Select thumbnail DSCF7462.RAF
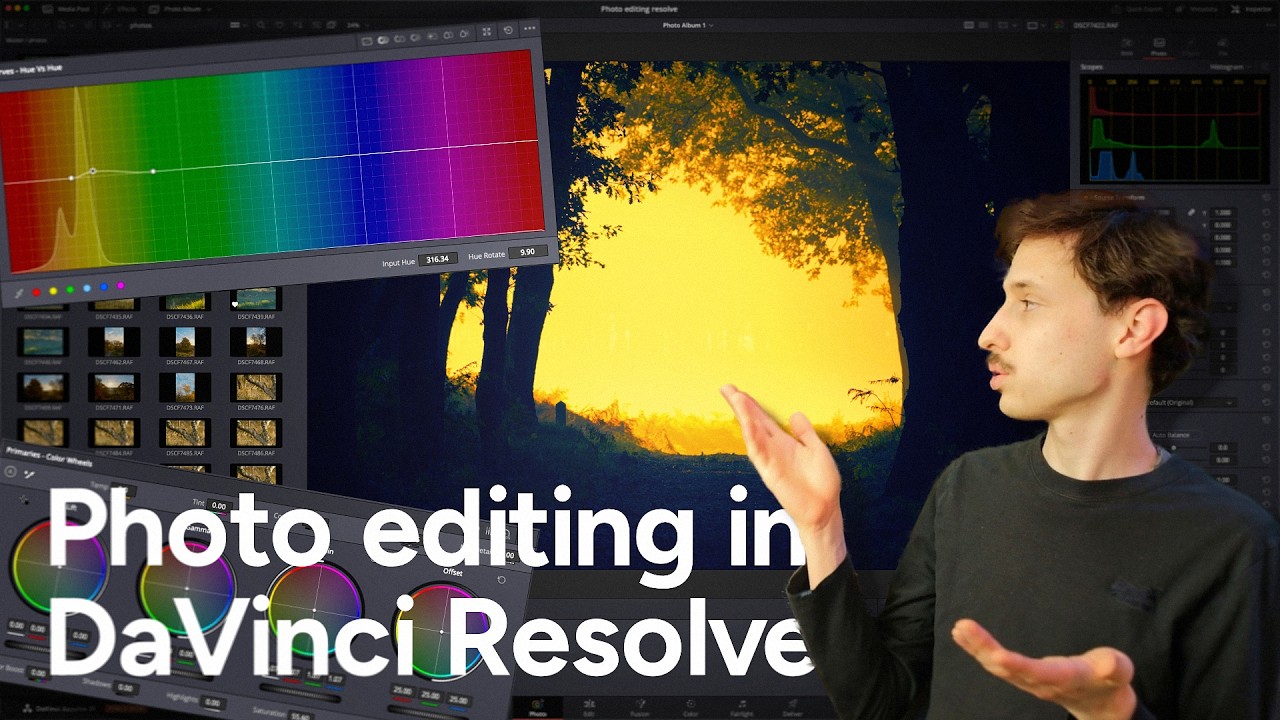The height and width of the screenshot is (720, 1280). coord(113,343)
